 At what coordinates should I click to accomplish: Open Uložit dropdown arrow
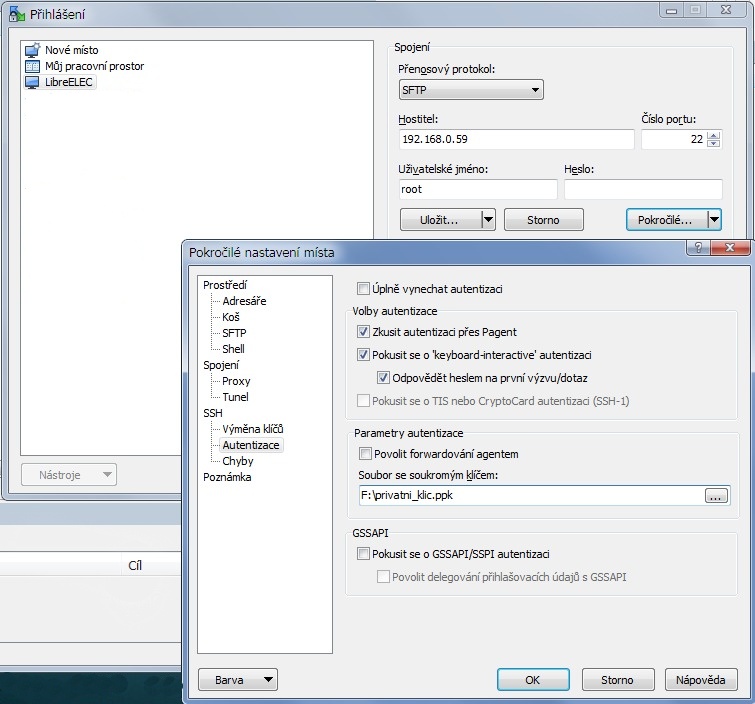coord(488,219)
